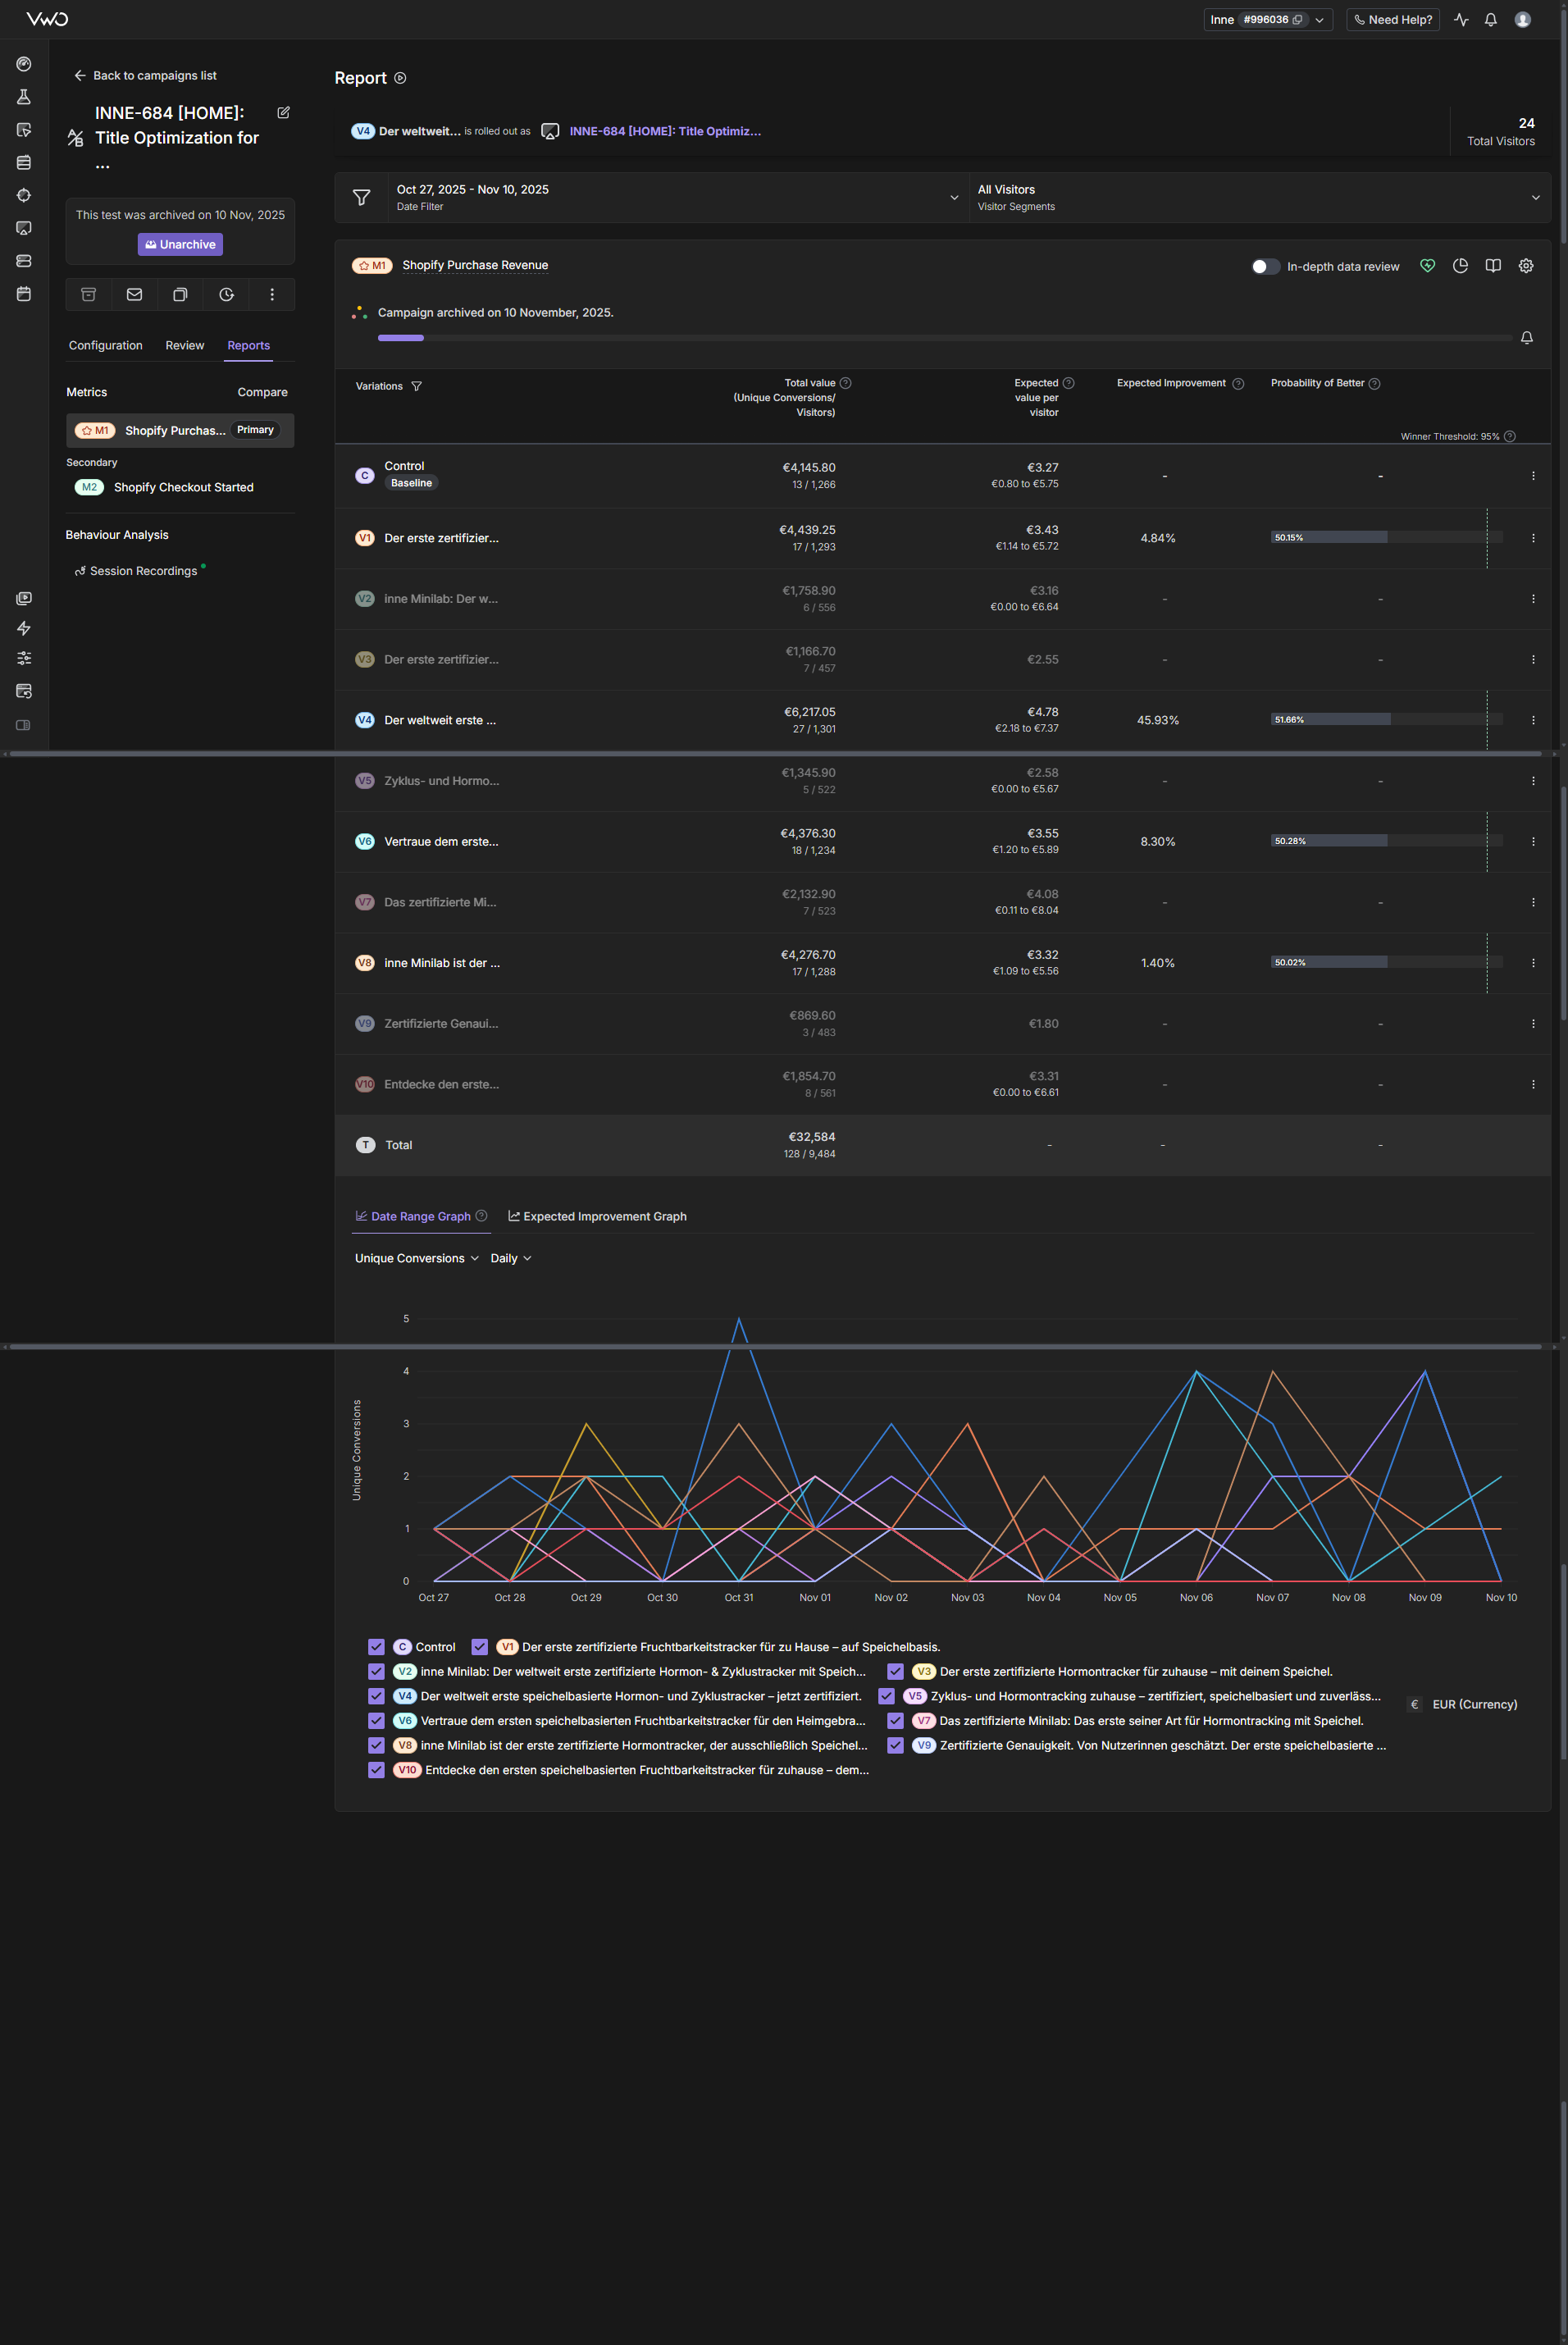This screenshot has height=2345, width=1568.
Task: Uncheck the V10 Entdecke den ersten checkbox
Action: pyautogui.click(x=376, y=1769)
